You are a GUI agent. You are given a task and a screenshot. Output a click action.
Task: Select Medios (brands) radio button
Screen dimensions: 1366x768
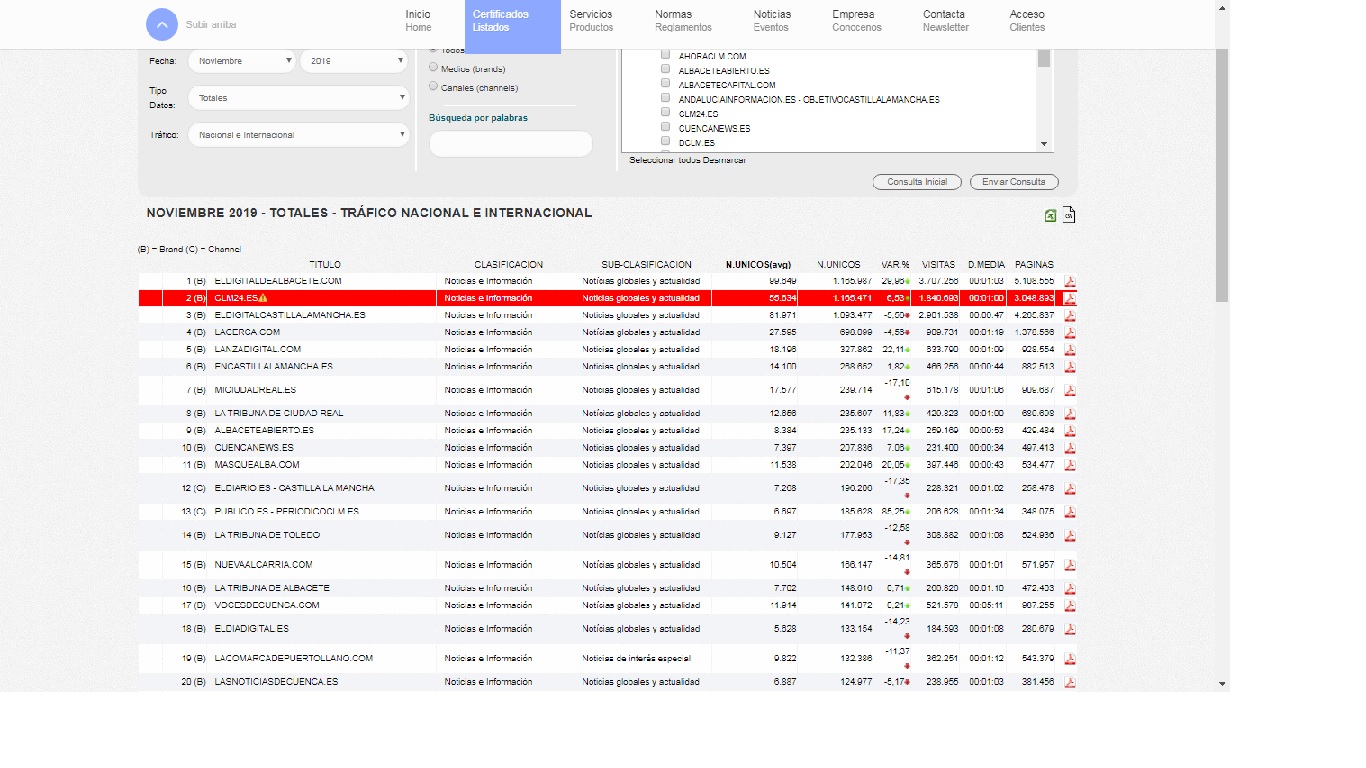point(433,68)
